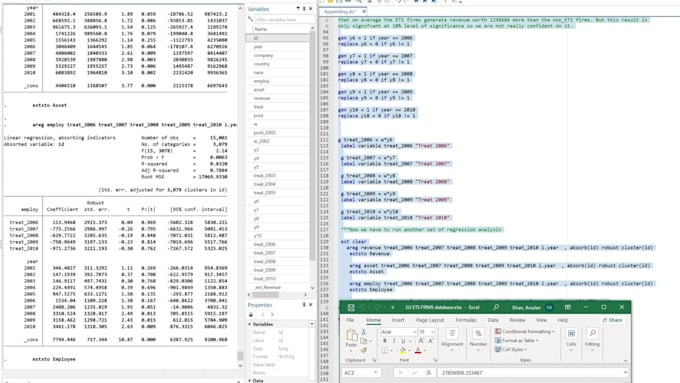Toggle Bold formatting in Excel
This screenshot has height=383, width=680.
pos(385,341)
